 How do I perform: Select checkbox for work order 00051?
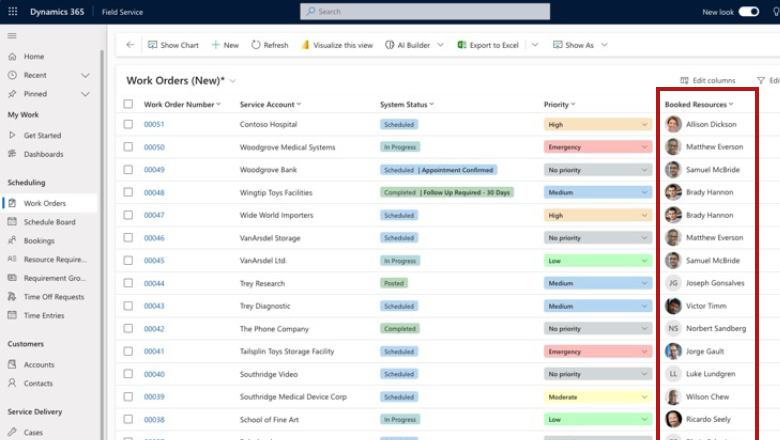(128, 124)
